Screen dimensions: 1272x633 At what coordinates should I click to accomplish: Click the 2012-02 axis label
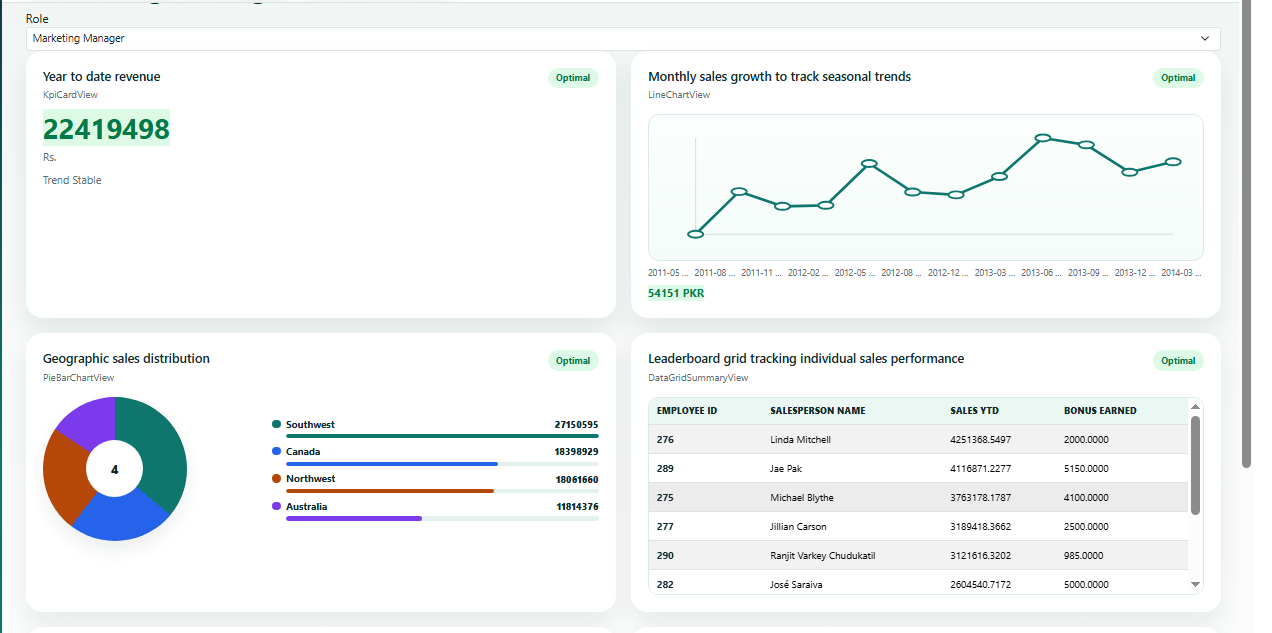807,273
